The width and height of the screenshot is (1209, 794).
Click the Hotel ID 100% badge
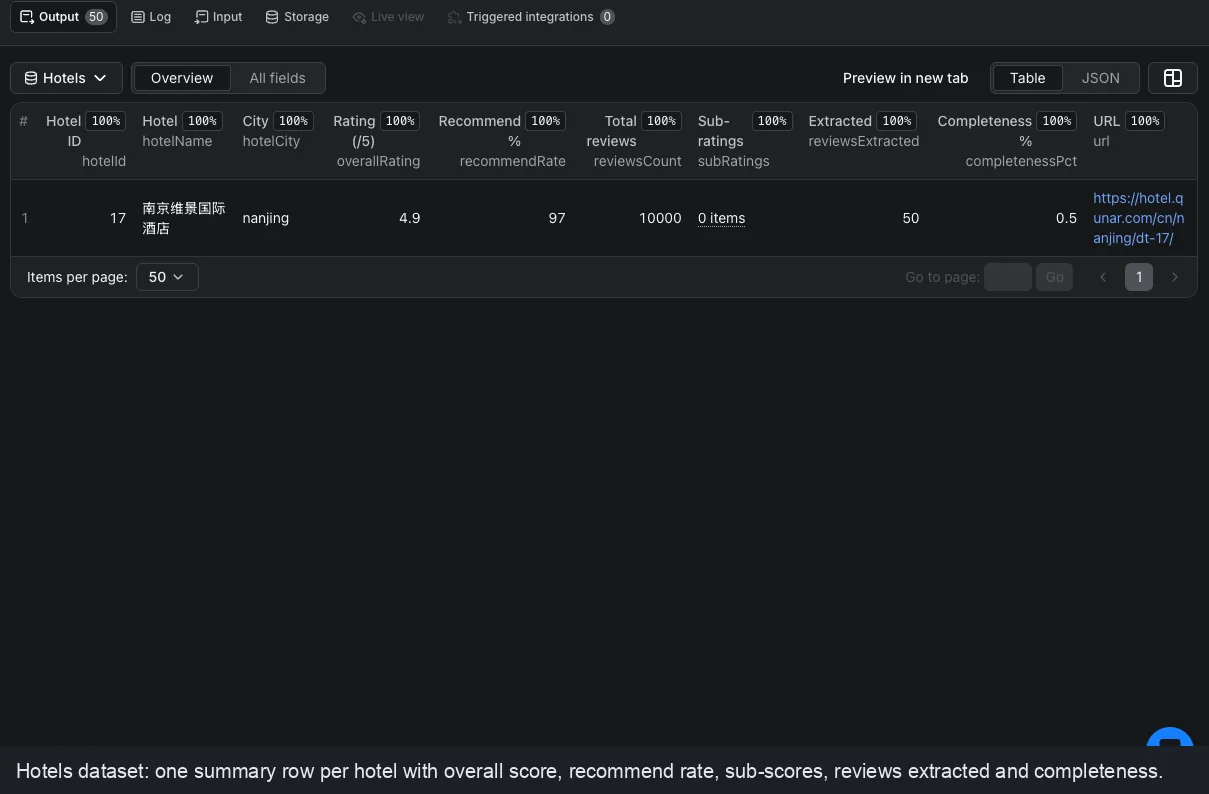[105, 121]
